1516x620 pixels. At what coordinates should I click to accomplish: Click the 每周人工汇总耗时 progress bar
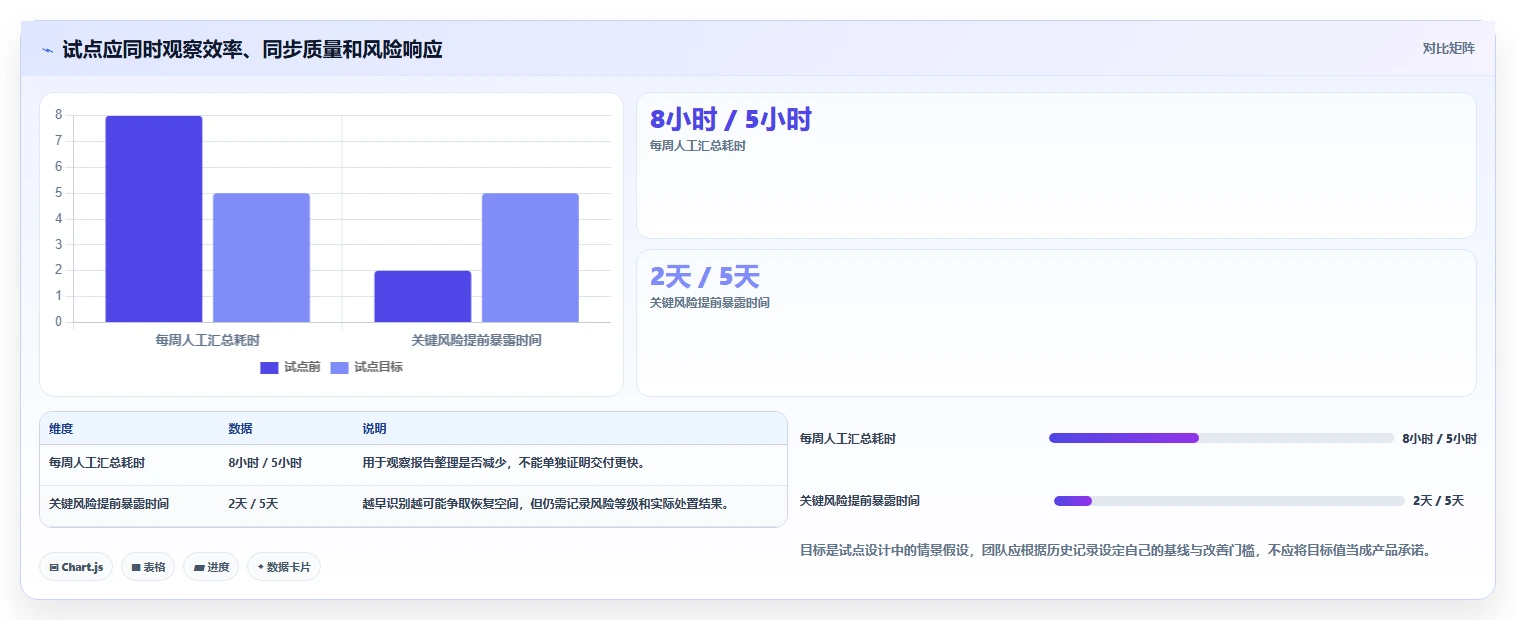pyautogui.click(x=1221, y=438)
